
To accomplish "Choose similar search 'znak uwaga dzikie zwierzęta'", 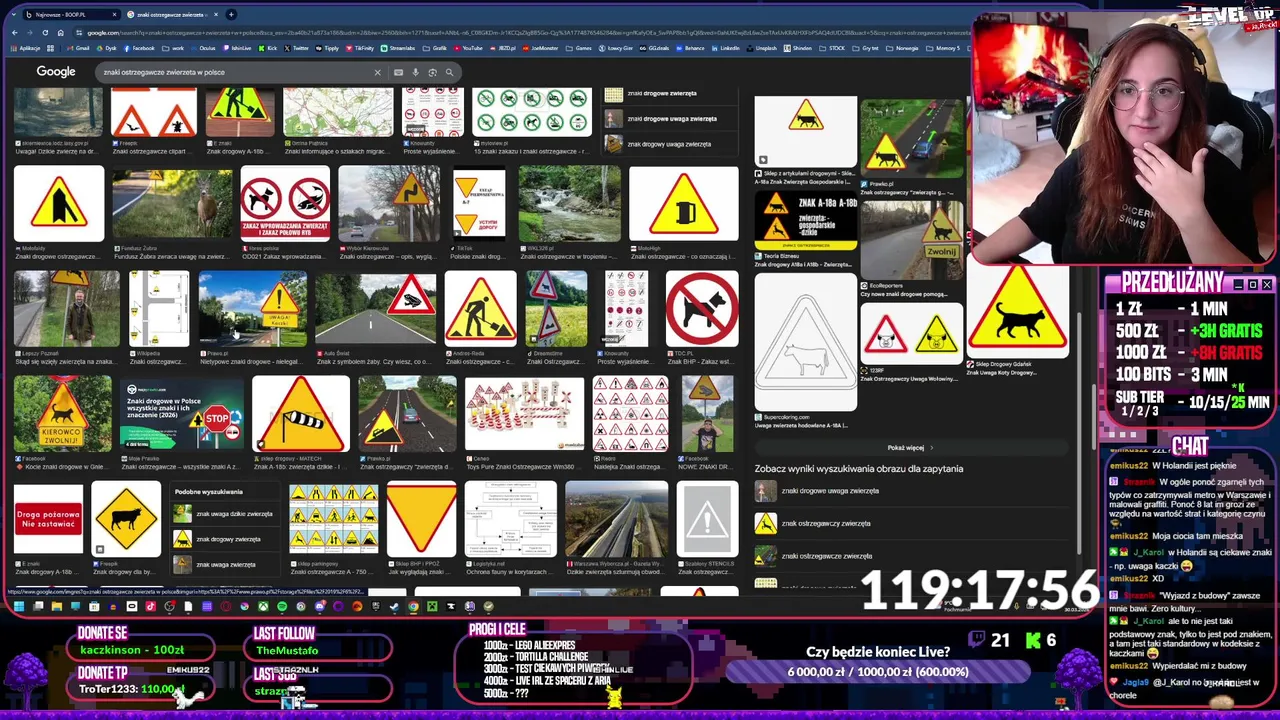I will [x=222, y=514].
